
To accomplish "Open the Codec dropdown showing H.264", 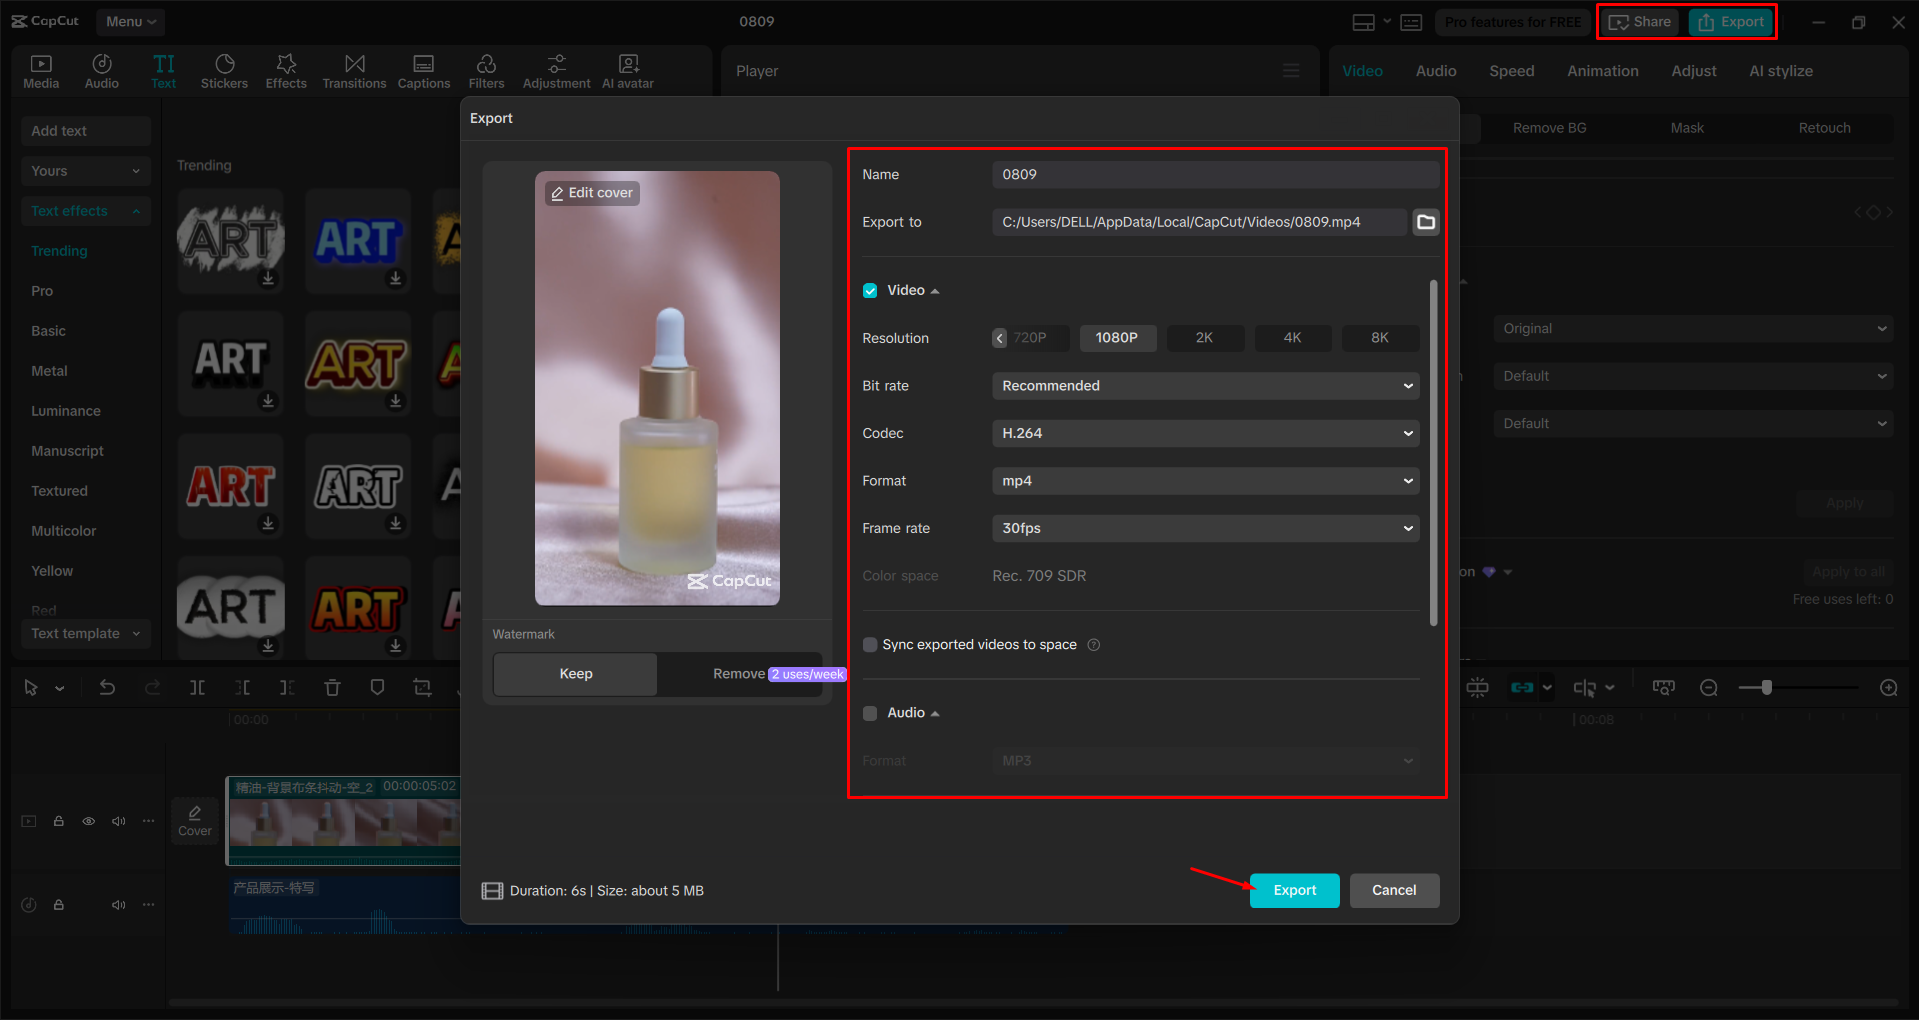I will tap(1204, 433).
